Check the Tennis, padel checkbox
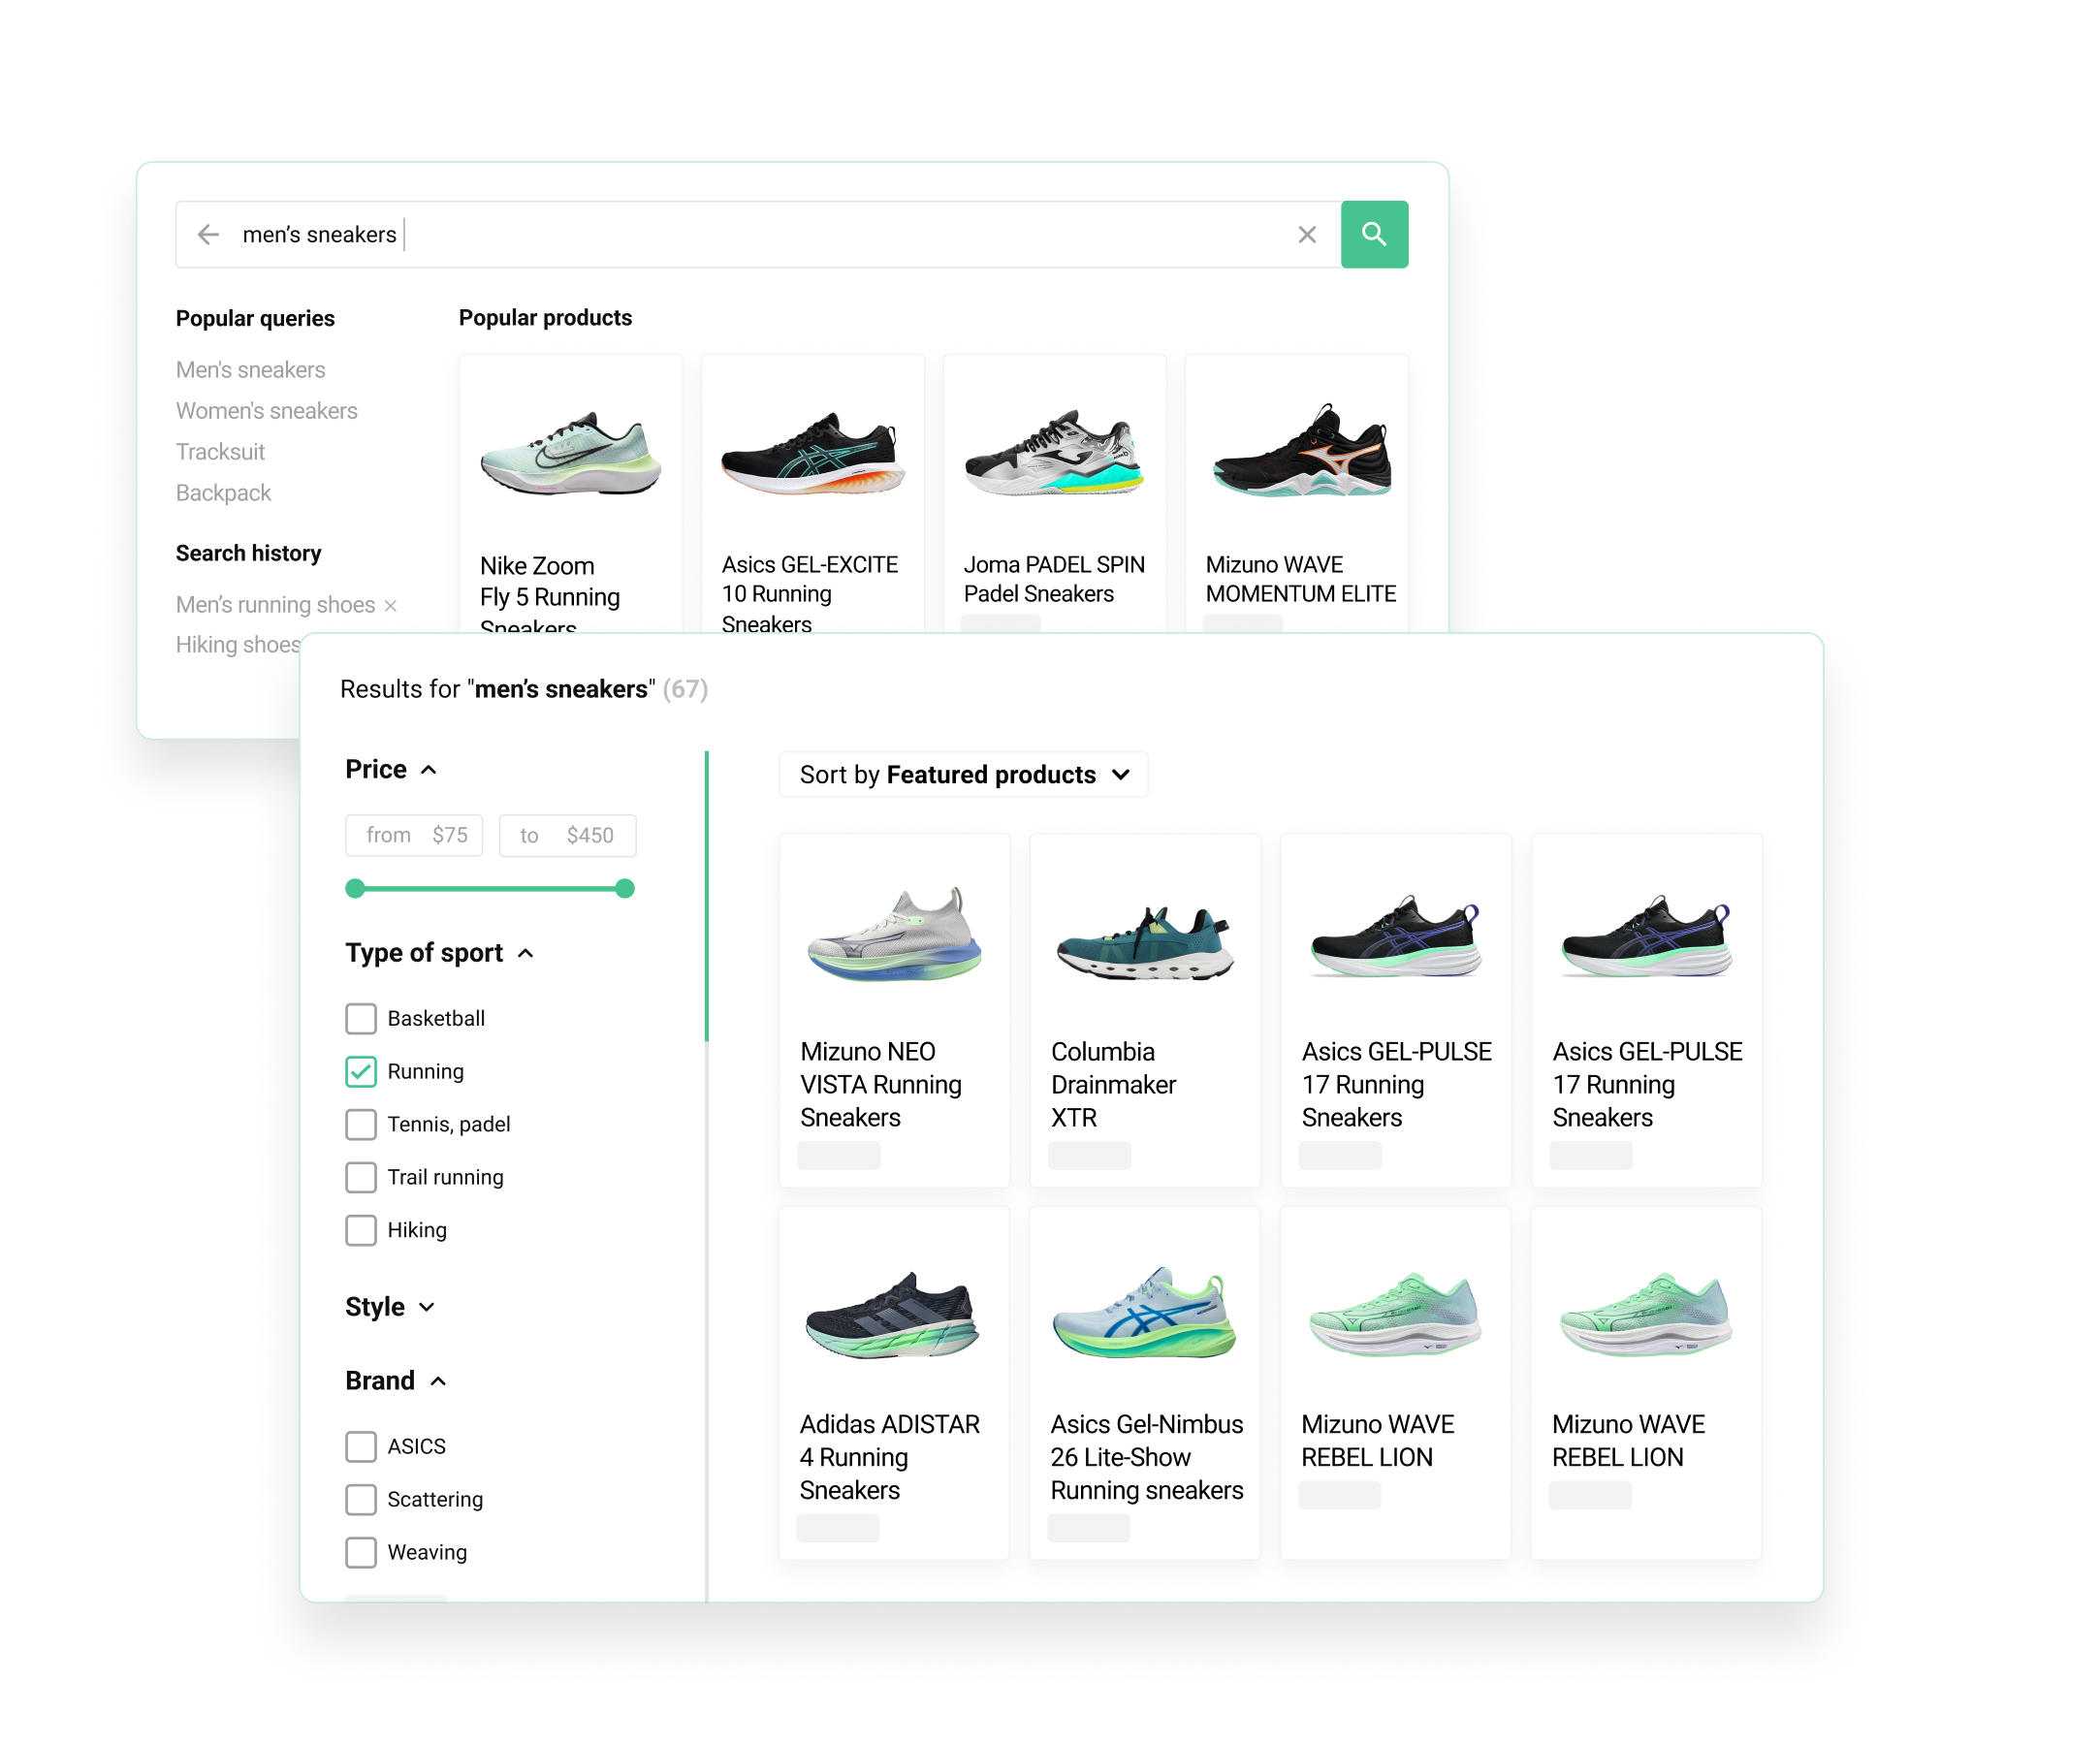Screen dimensions: 2100x1745 pos(361,1125)
